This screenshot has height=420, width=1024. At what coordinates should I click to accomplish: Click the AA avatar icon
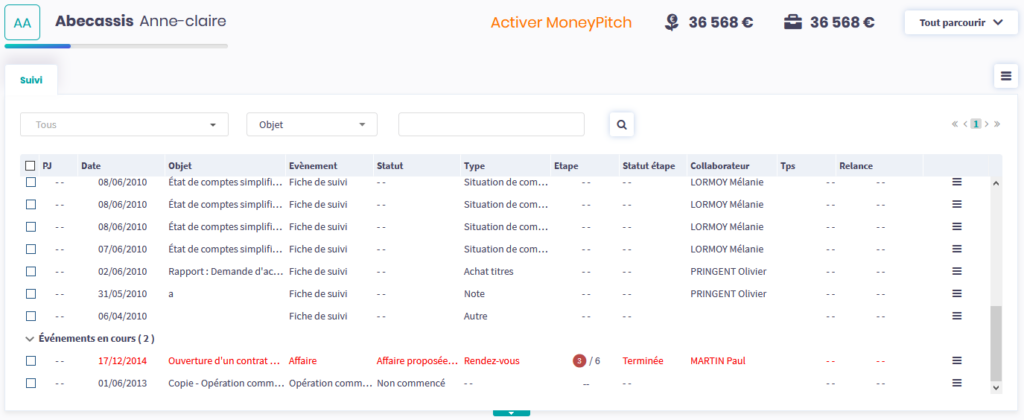click(22, 22)
